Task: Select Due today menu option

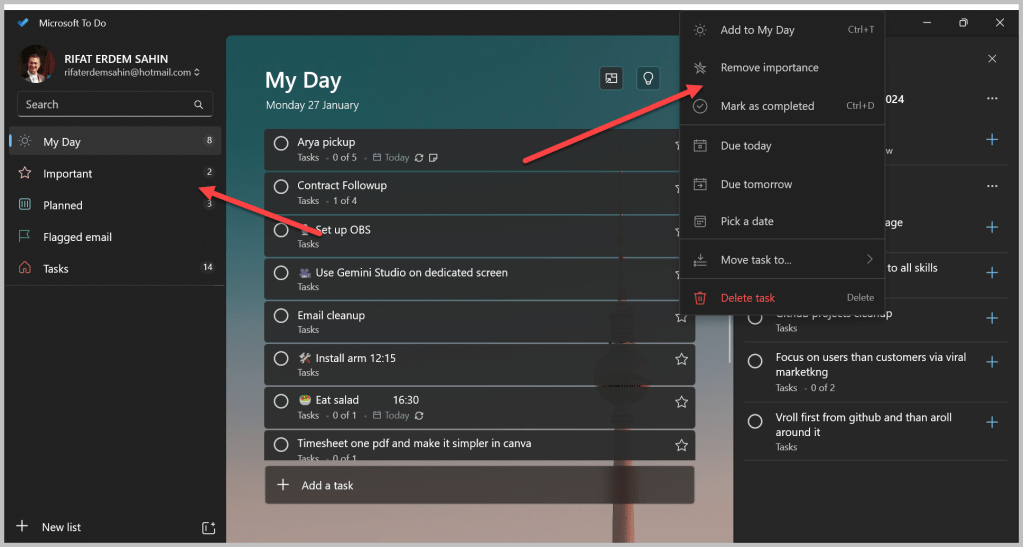Action: pos(782,146)
